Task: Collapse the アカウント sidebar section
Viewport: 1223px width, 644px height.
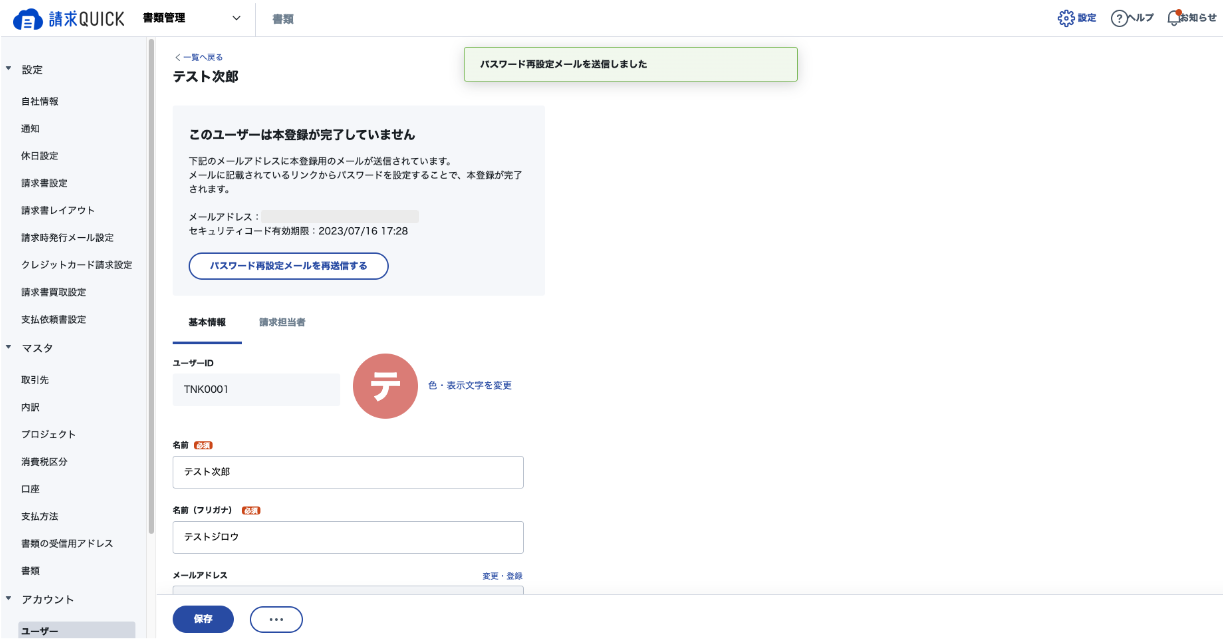Action: click(9, 599)
